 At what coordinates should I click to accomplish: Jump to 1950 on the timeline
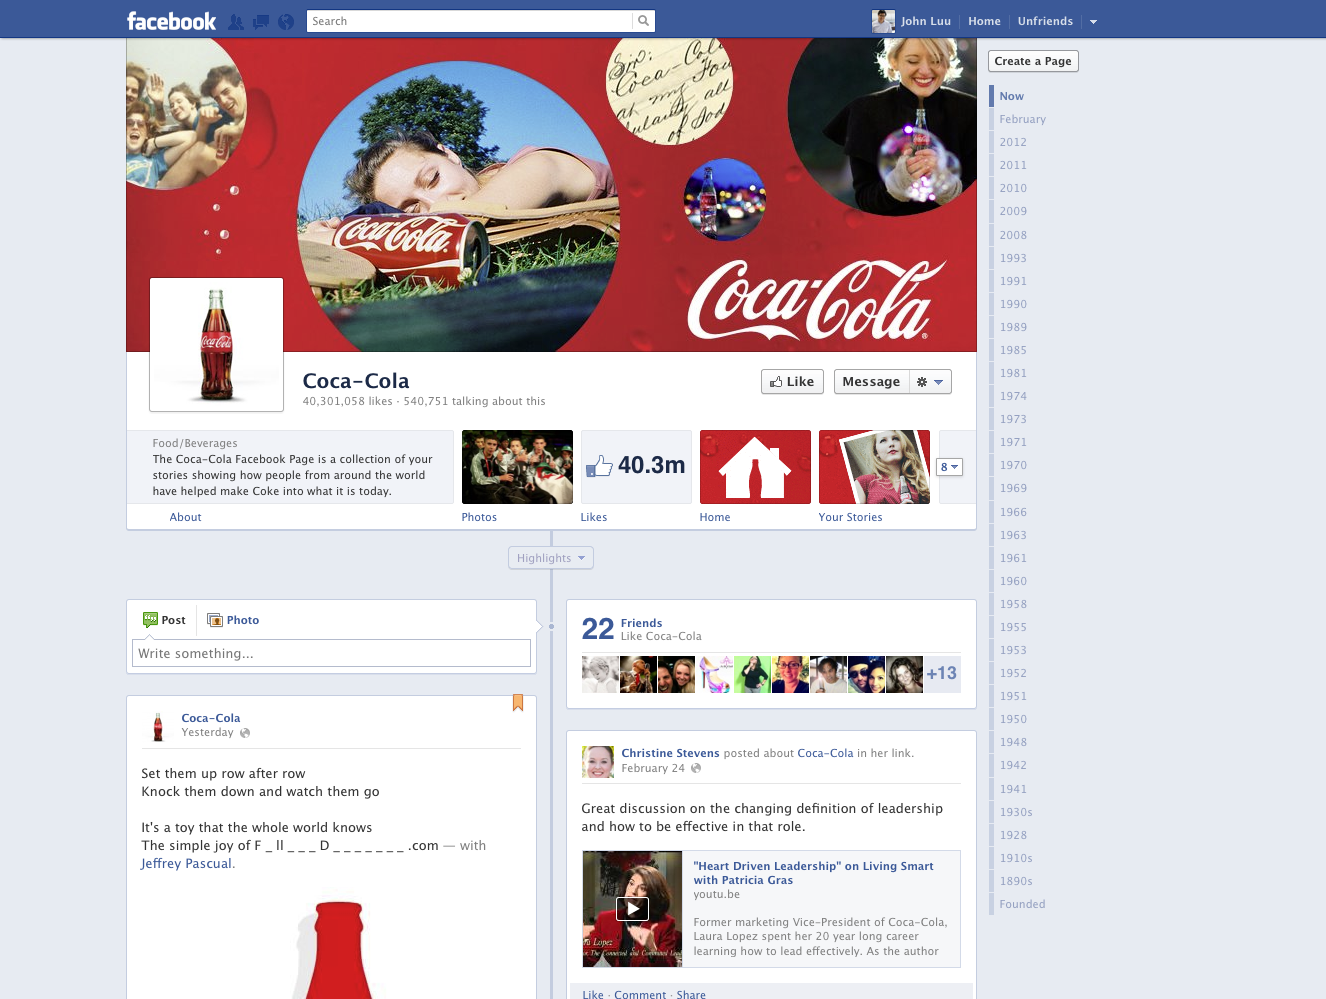pyautogui.click(x=1013, y=719)
